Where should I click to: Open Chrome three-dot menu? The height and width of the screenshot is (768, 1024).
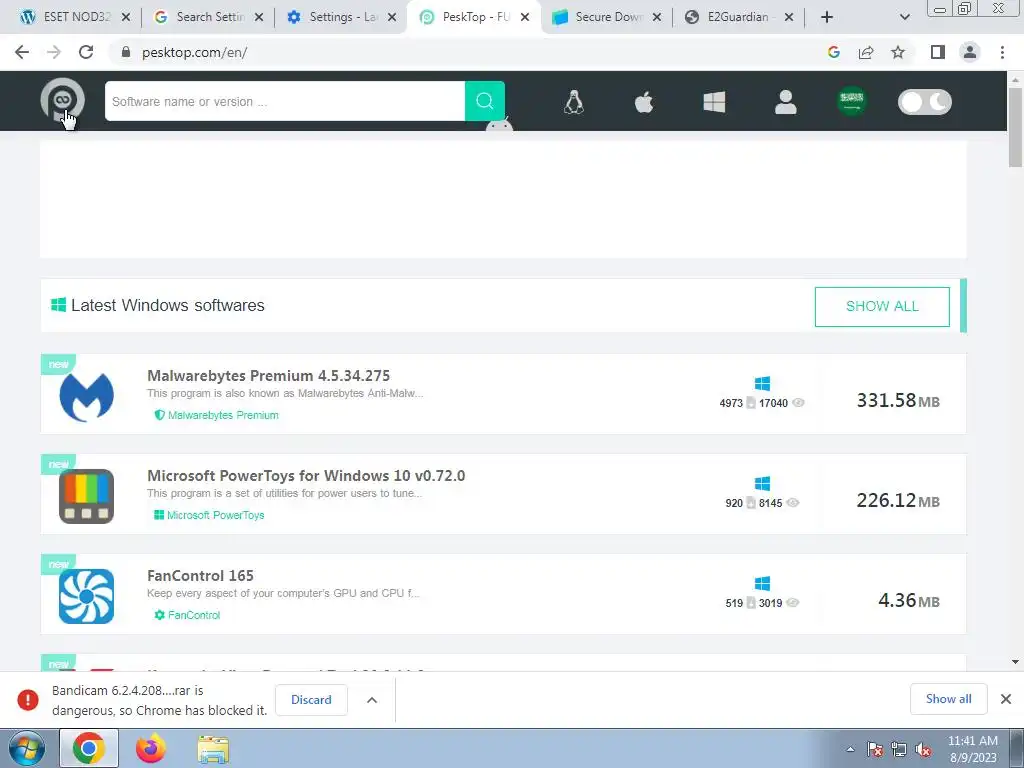(x=1002, y=52)
